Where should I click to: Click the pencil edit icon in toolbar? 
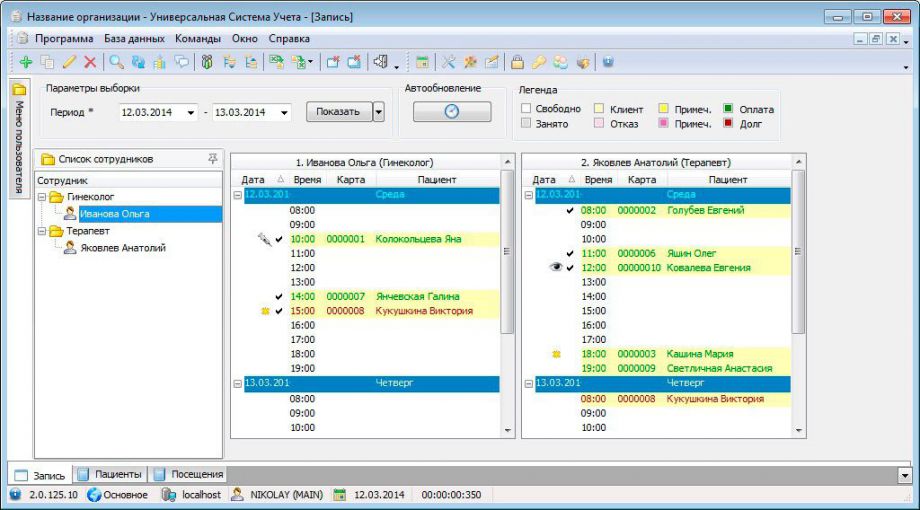coord(69,62)
